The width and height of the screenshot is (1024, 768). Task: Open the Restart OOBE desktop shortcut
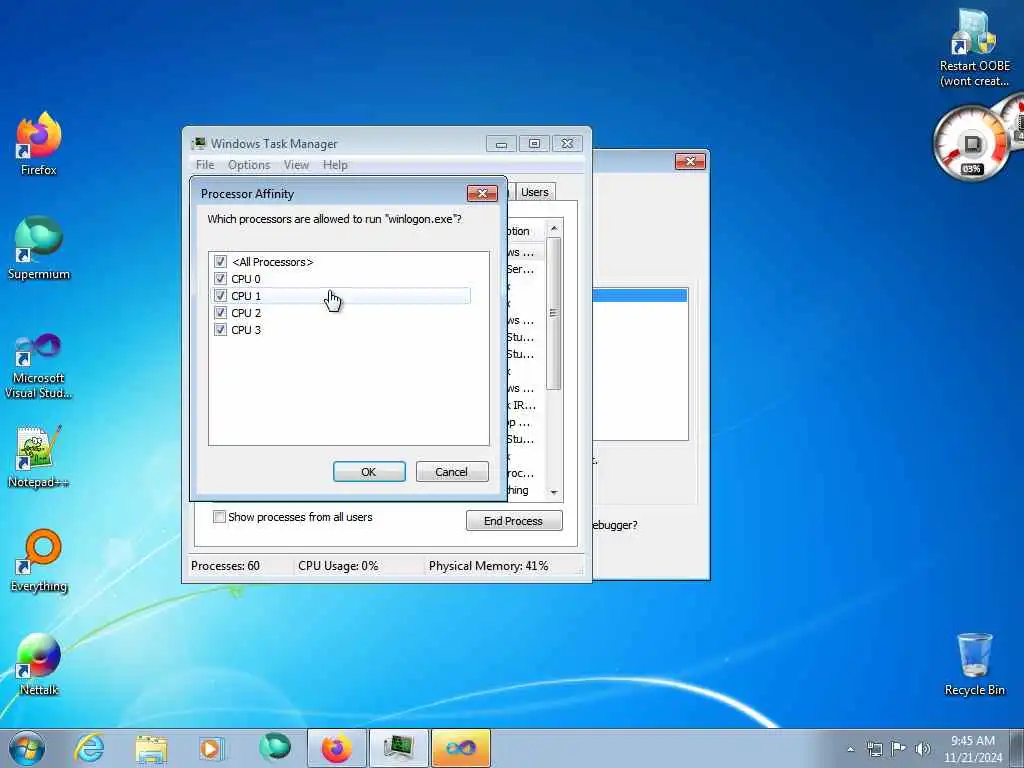[974, 48]
